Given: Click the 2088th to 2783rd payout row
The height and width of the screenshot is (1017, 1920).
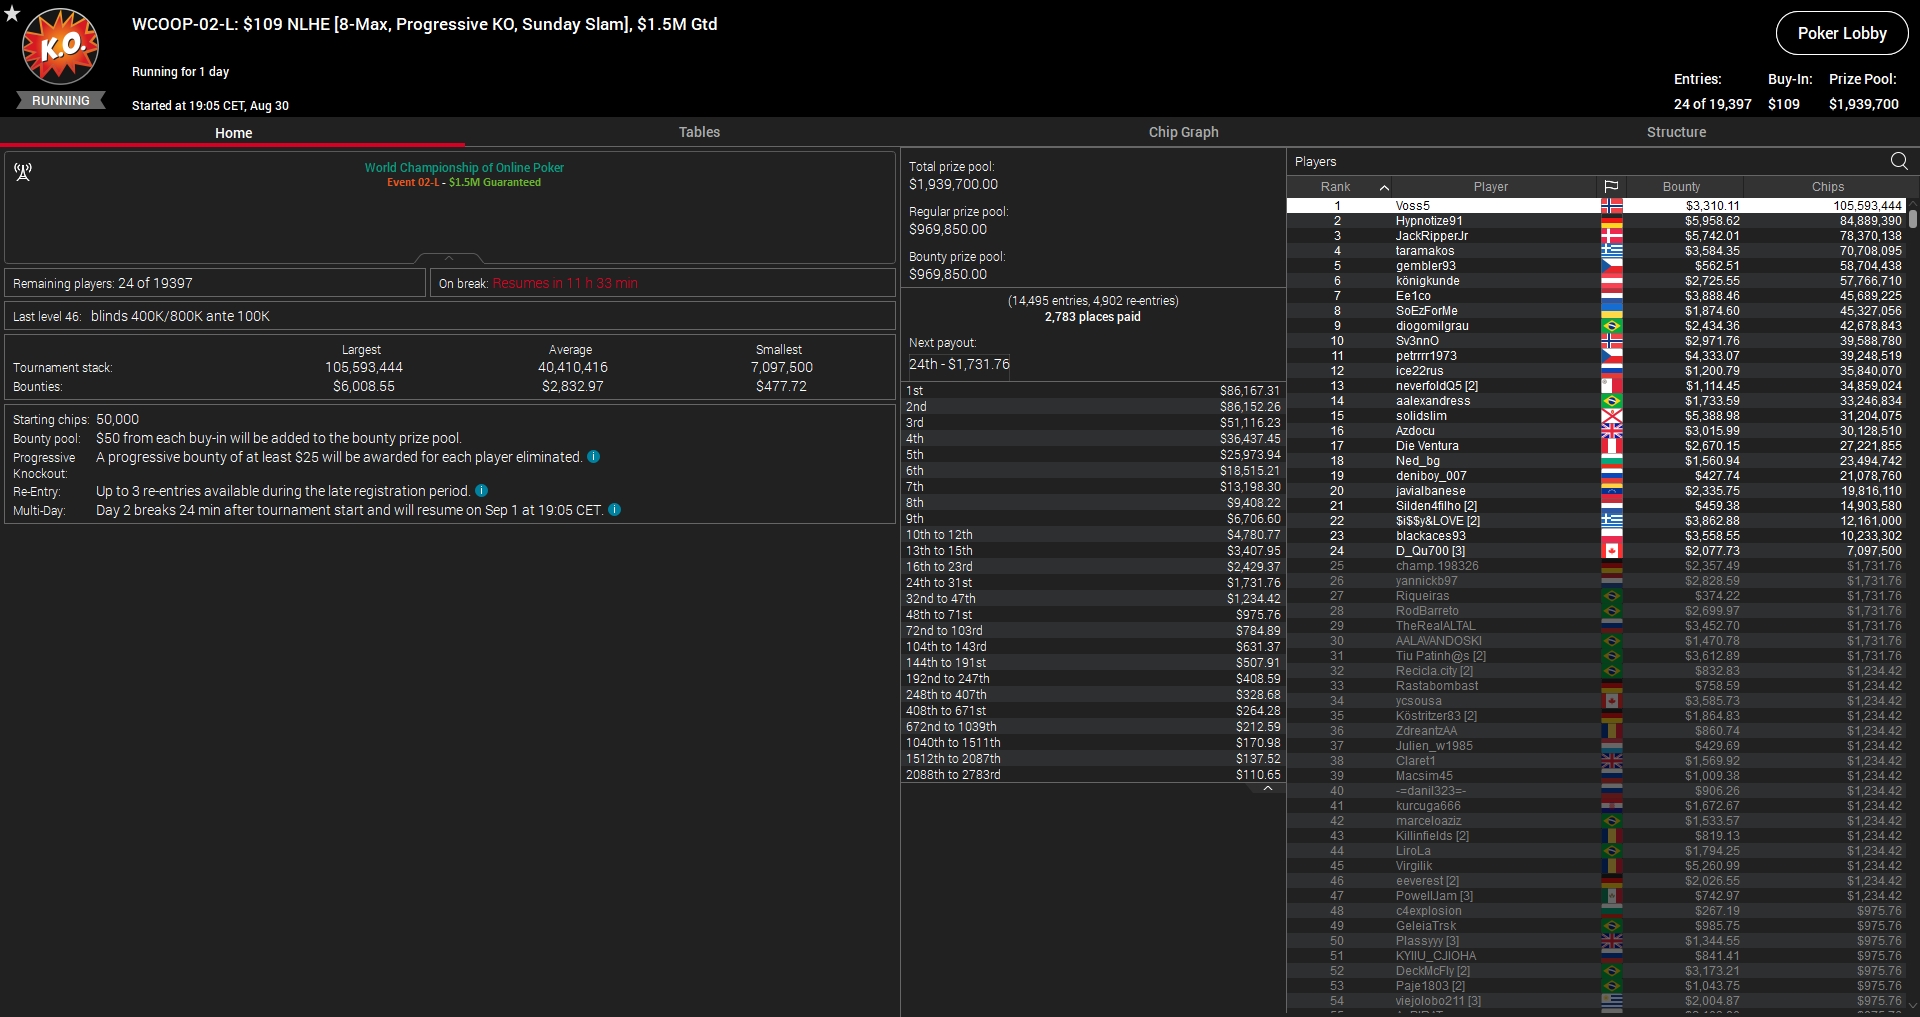Looking at the screenshot, I should (x=1093, y=775).
